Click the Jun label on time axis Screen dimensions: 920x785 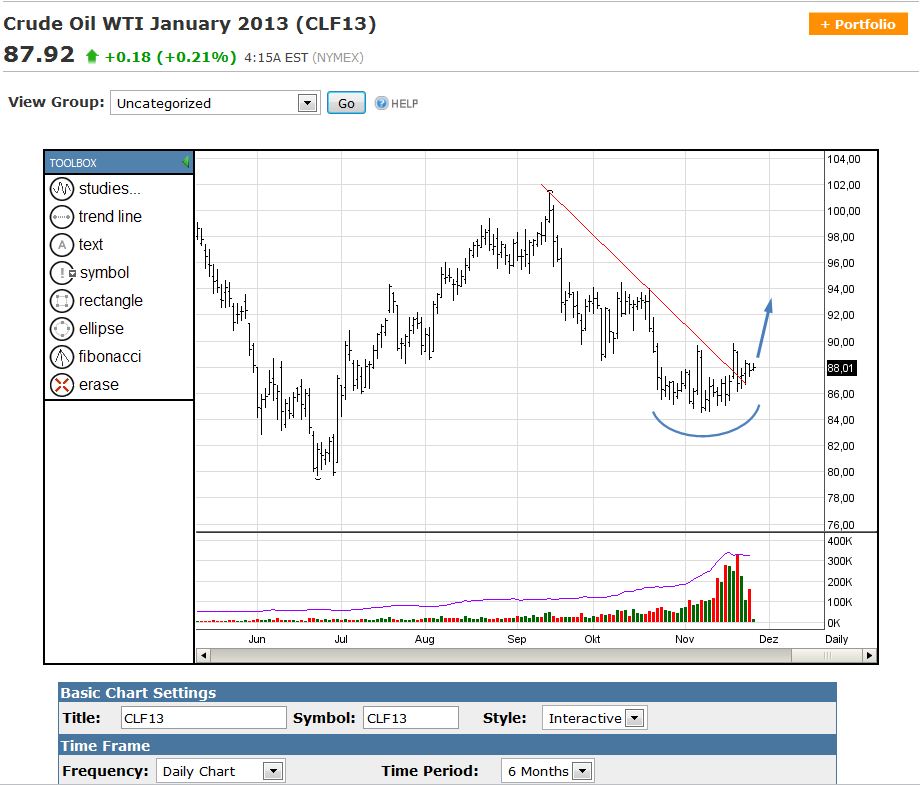click(256, 639)
